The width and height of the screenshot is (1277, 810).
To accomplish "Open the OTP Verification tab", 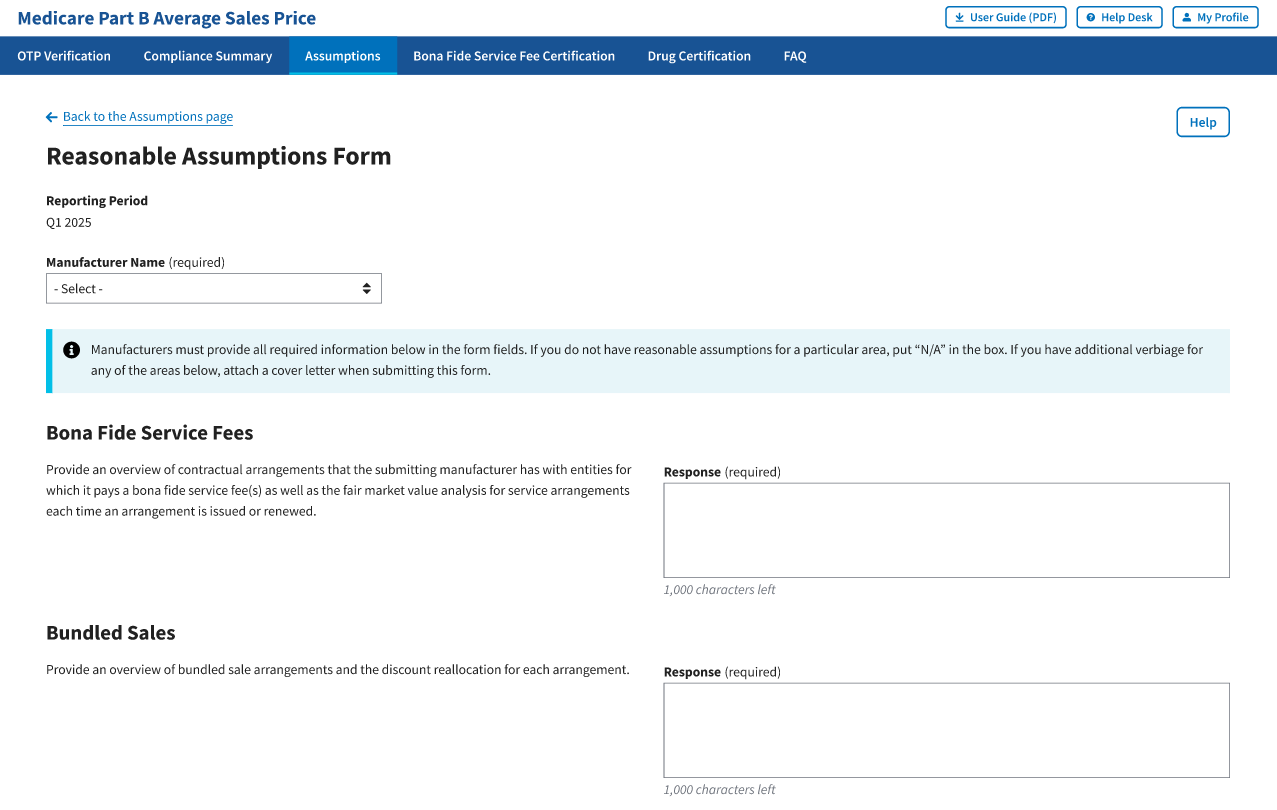I will click(x=64, y=56).
